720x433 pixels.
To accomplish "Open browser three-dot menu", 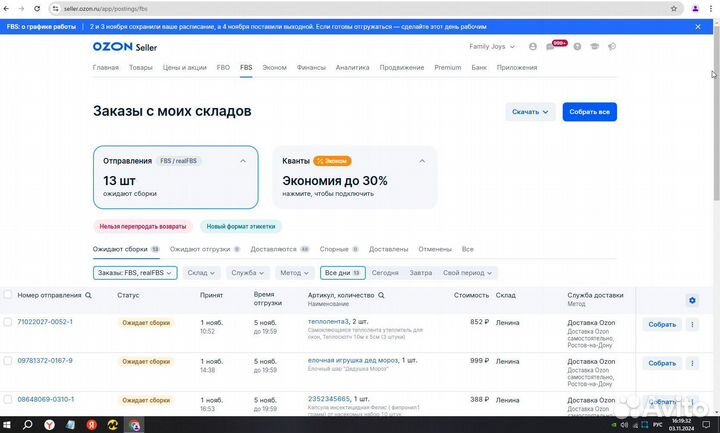I will point(711,8).
